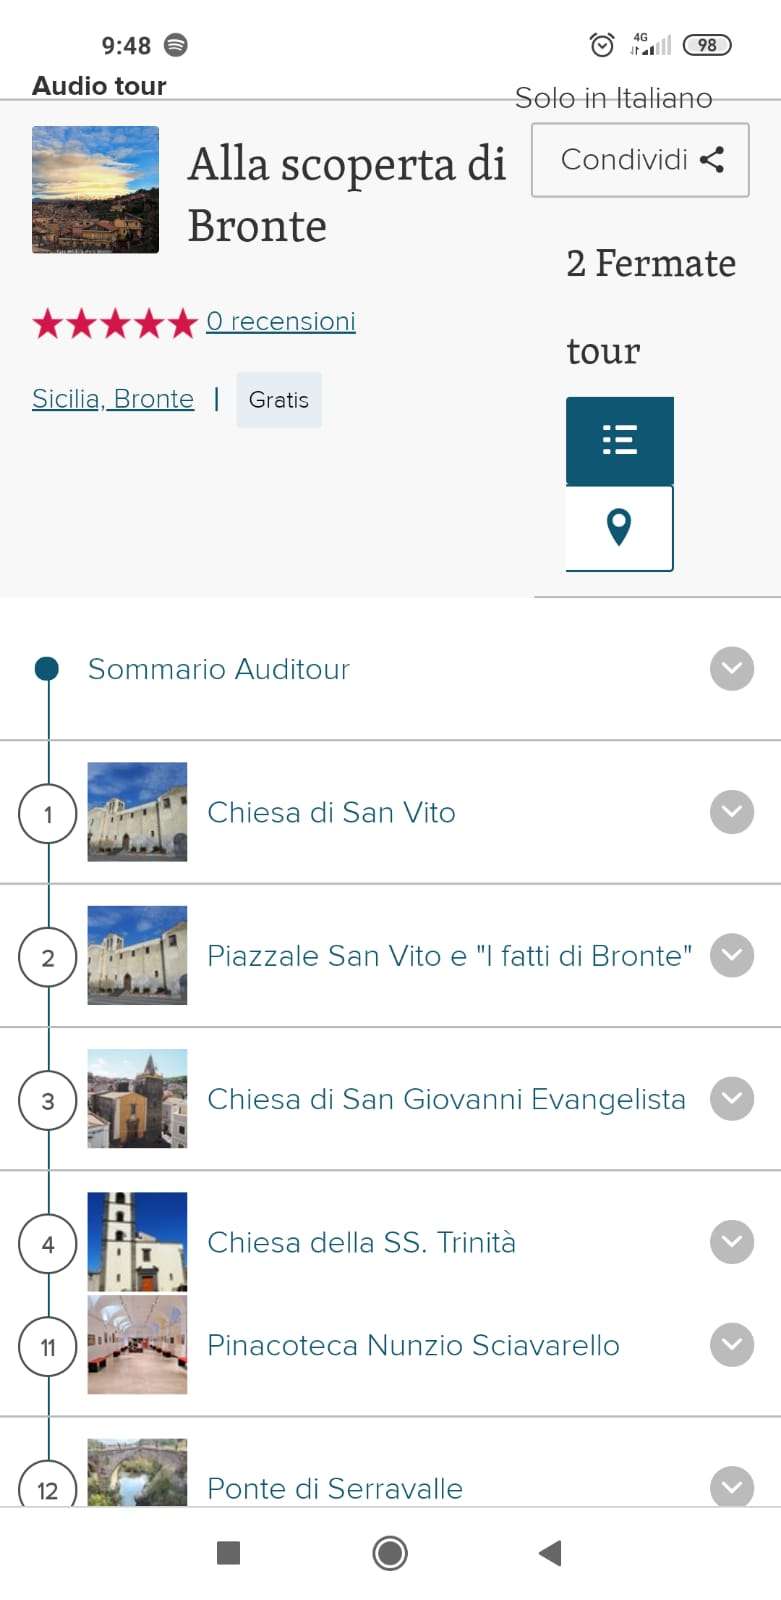781x1600 pixels.
Task: Select Piazzale San Vito e "I fatti di Bronte"
Action: (449, 956)
